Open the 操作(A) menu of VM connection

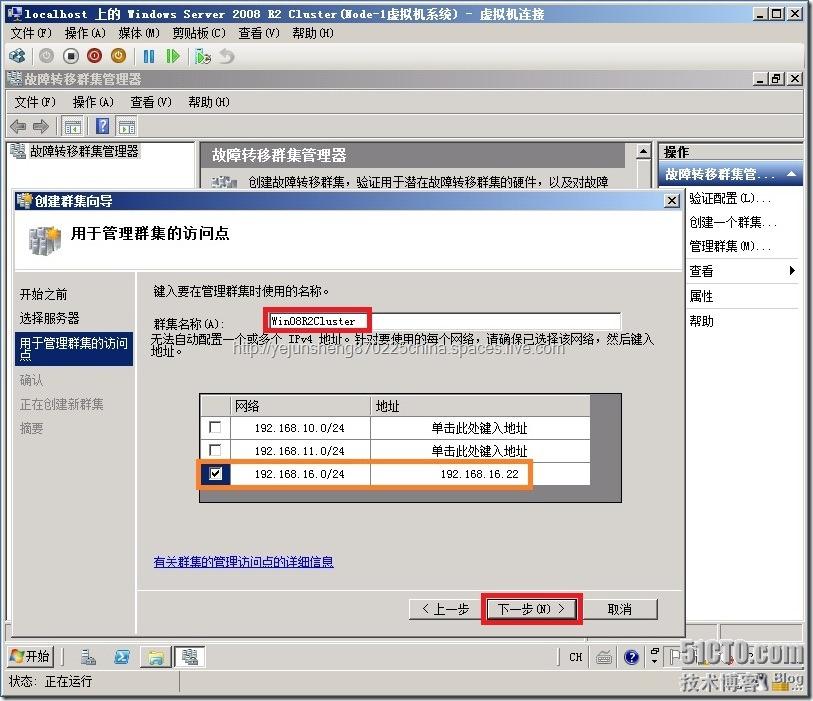tap(85, 33)
